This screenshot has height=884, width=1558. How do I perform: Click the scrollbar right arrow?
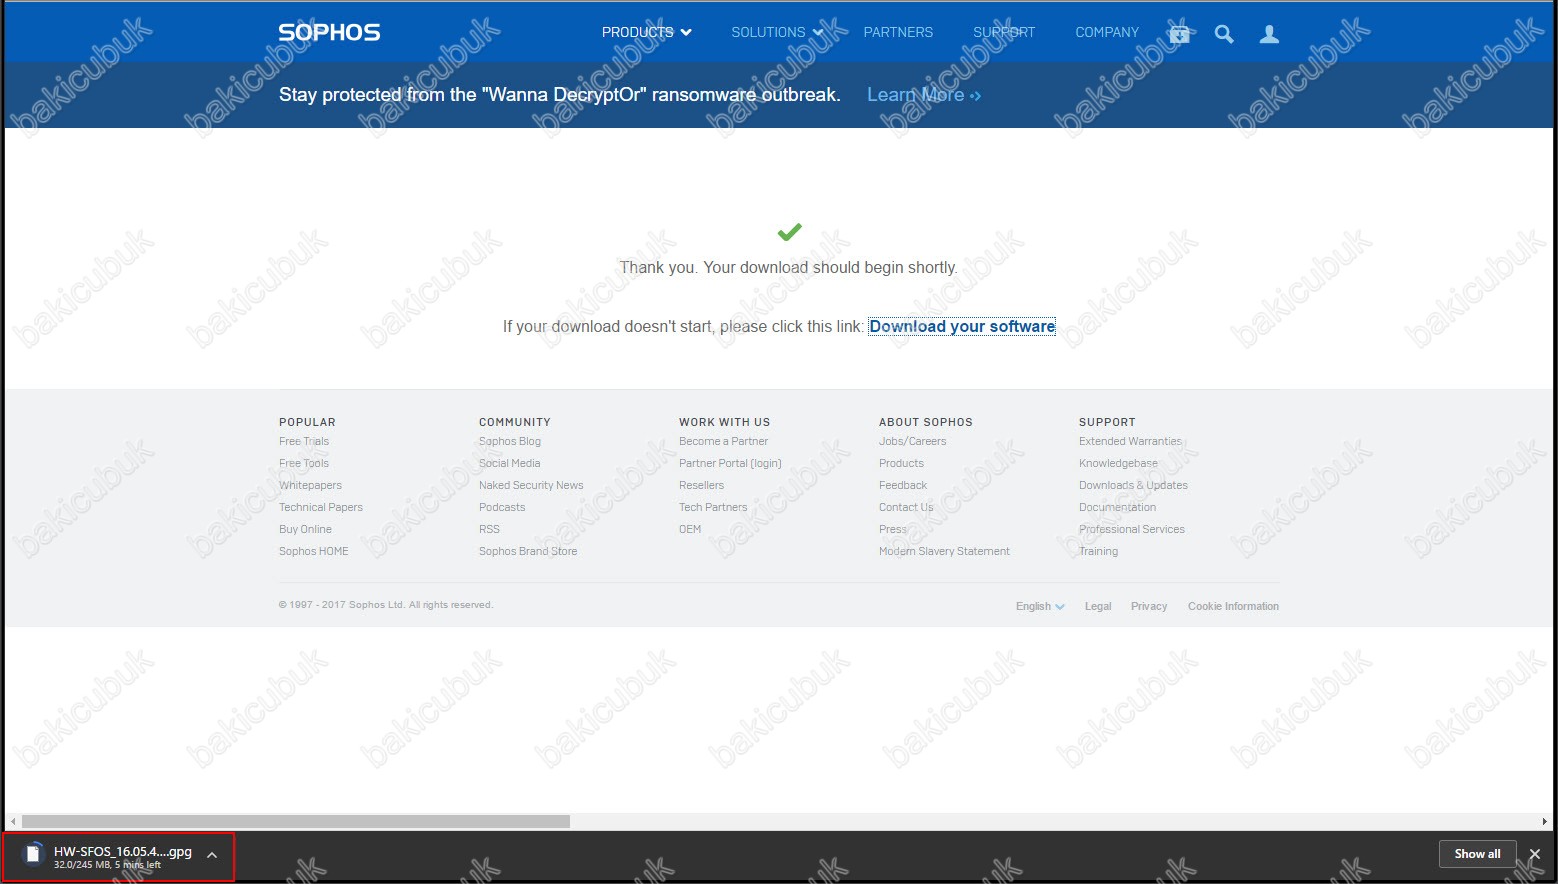(1545, 821)
